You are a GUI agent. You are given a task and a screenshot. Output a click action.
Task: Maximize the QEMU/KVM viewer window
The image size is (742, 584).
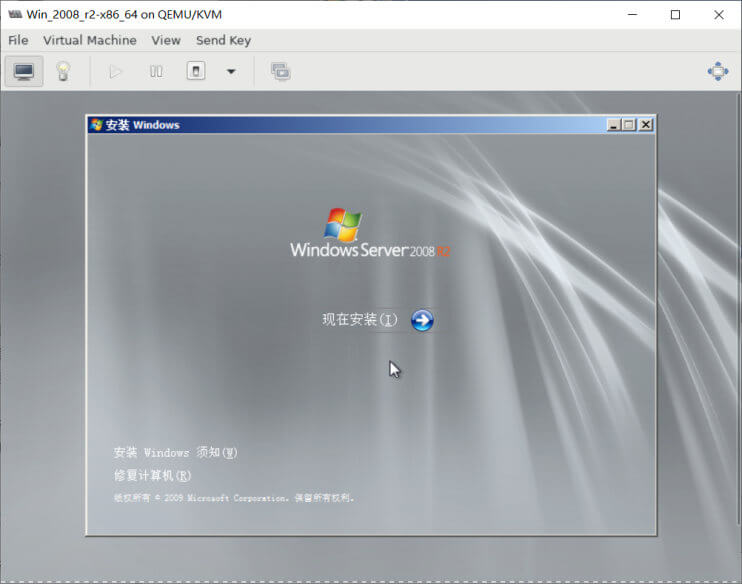tap(676, 15)
